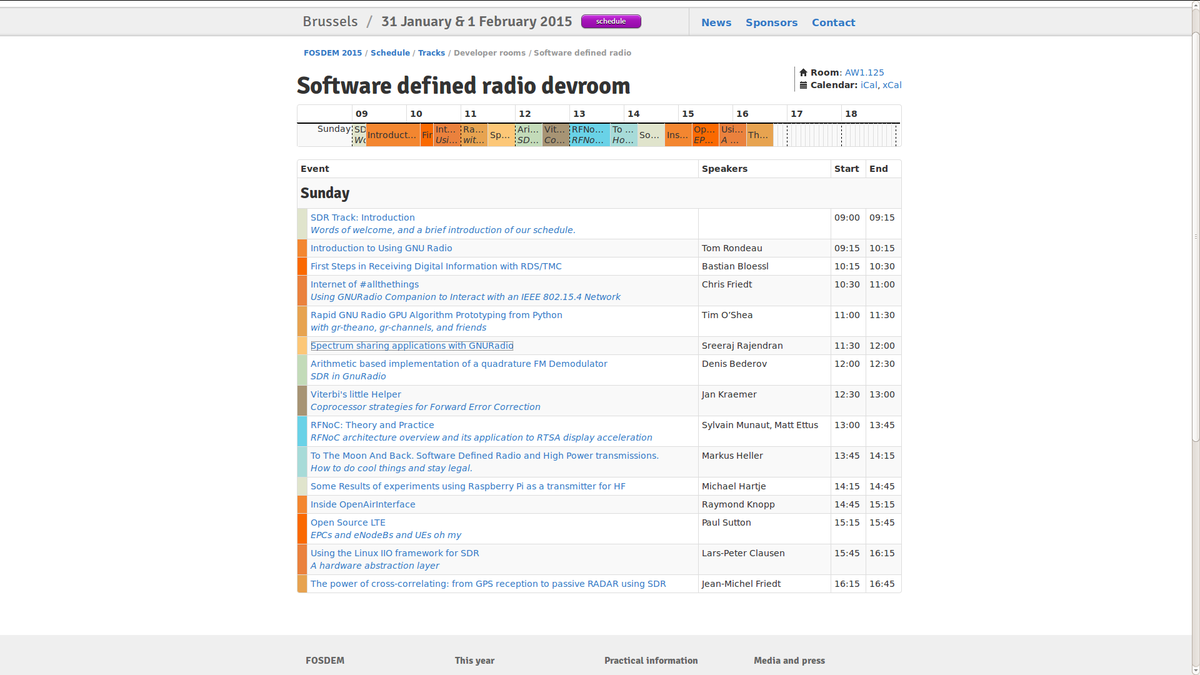Screen dimensions: 1200x675
Task: Click the purple schedule button
Action: pyautogui.click(x=611, y=21)
